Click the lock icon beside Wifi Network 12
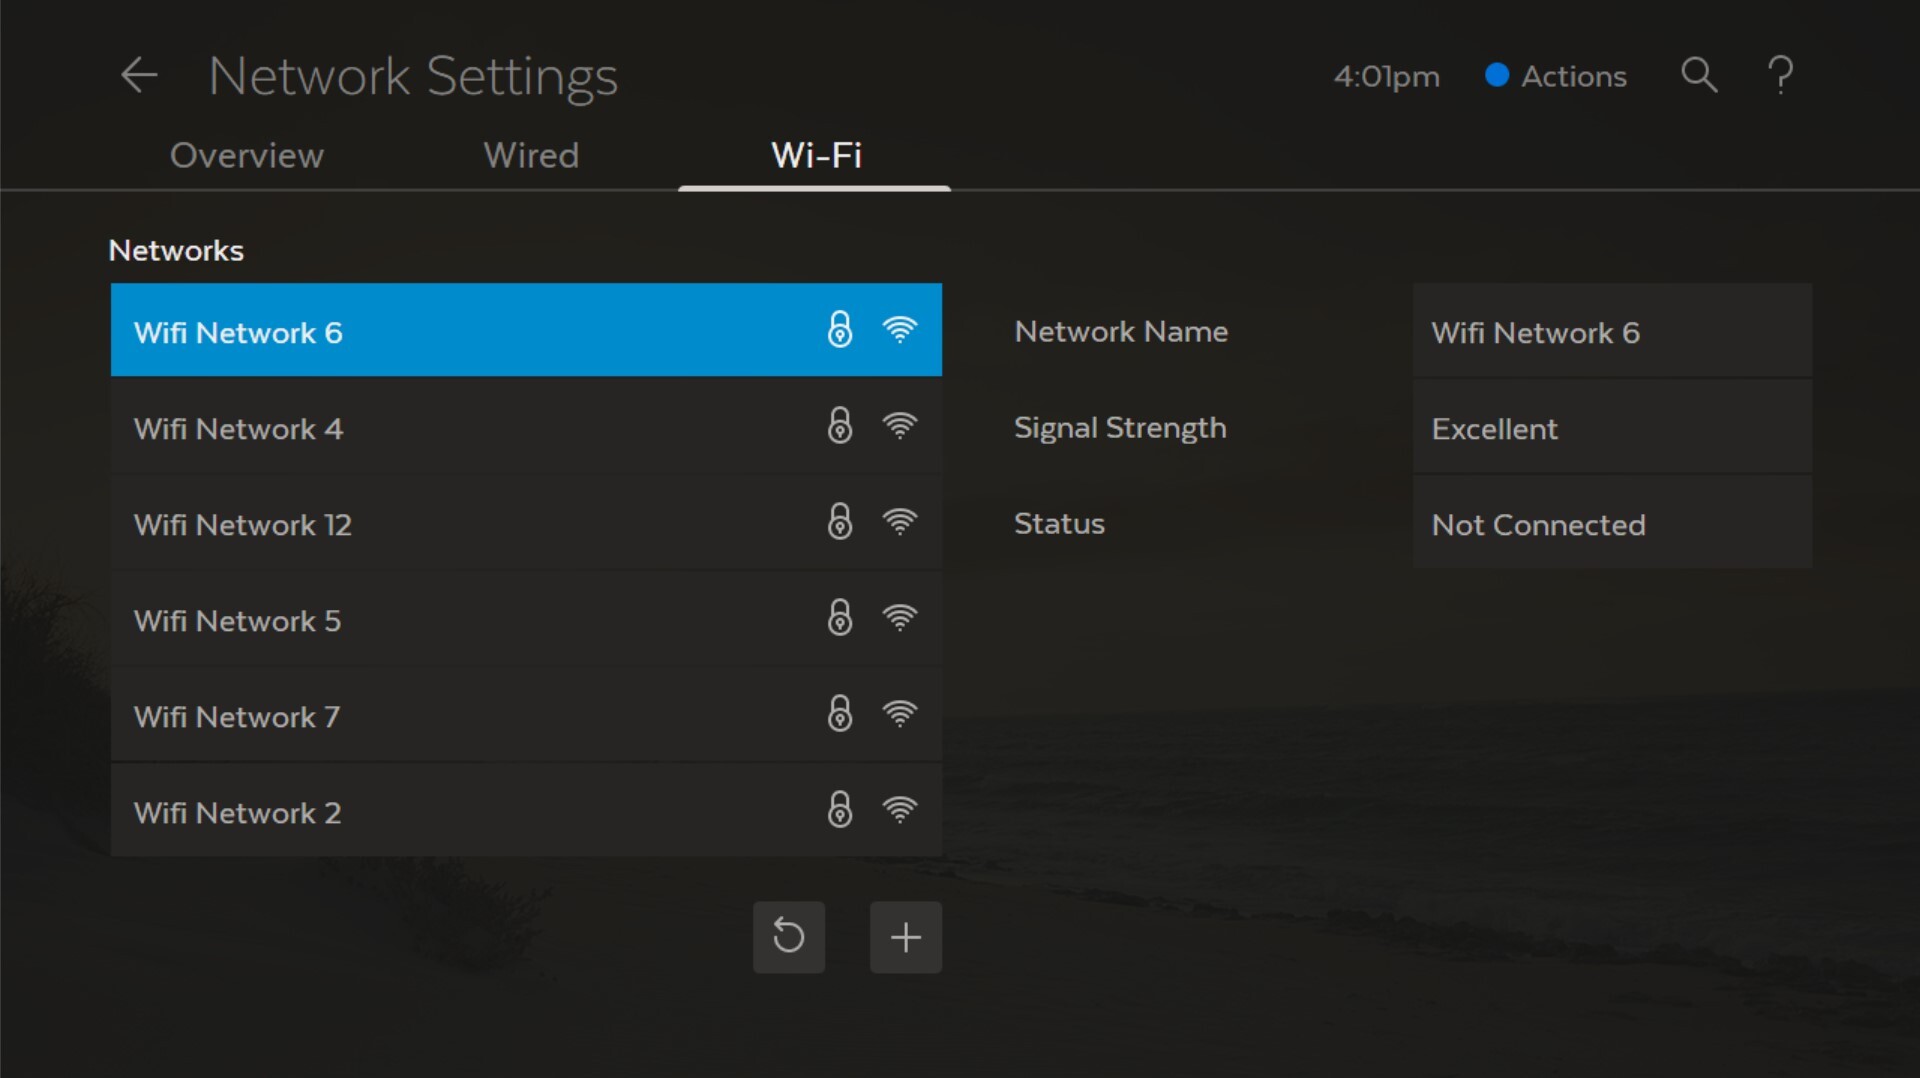Screen dimensions: 1920x1078 (x=839, y=522)
